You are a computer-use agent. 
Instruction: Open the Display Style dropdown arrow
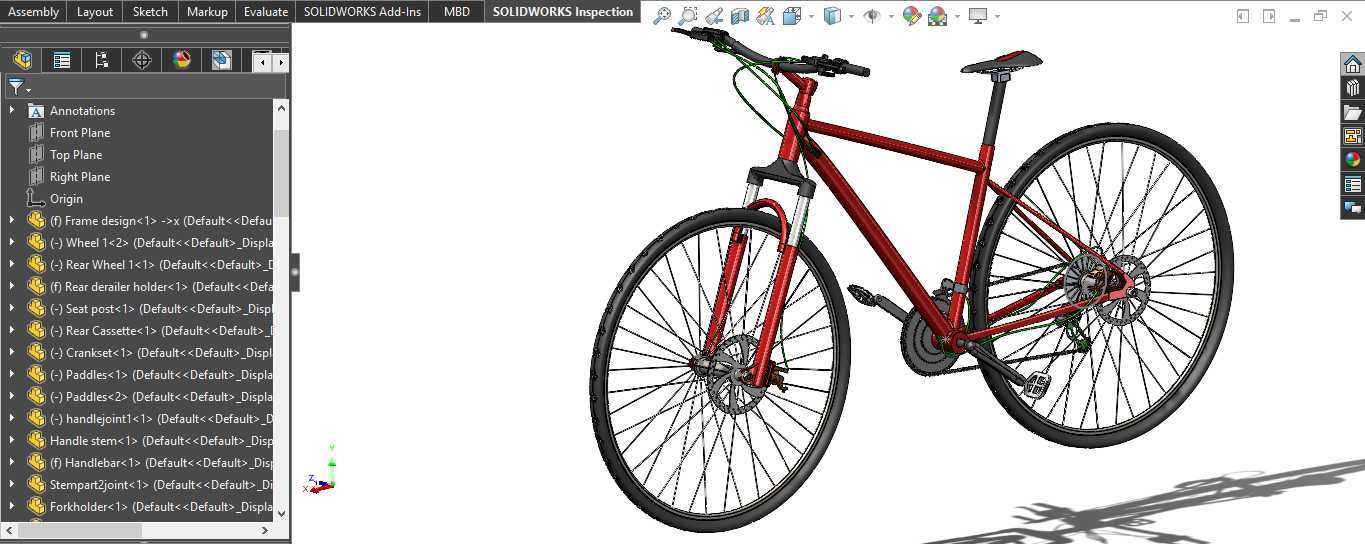pyautogui.click(x=851, y=16)
